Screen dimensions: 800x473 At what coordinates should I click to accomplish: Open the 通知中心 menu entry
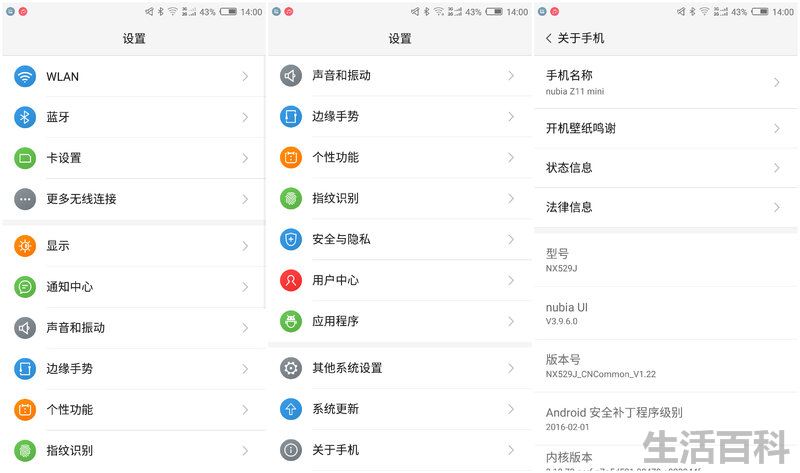coord(134,287)
